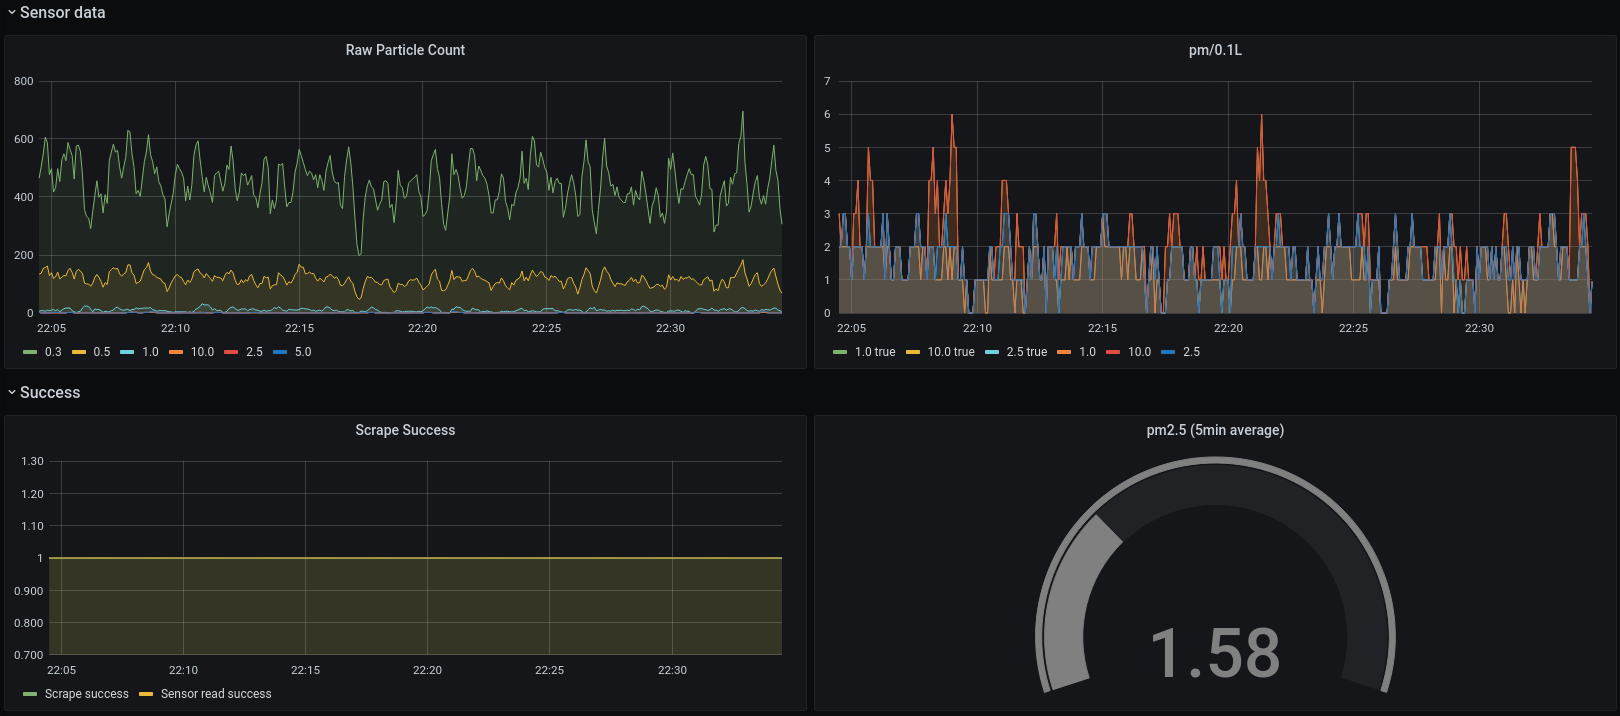
Task: Click the light blue swatch for '2.5 true'
Action: pos(992,352)
